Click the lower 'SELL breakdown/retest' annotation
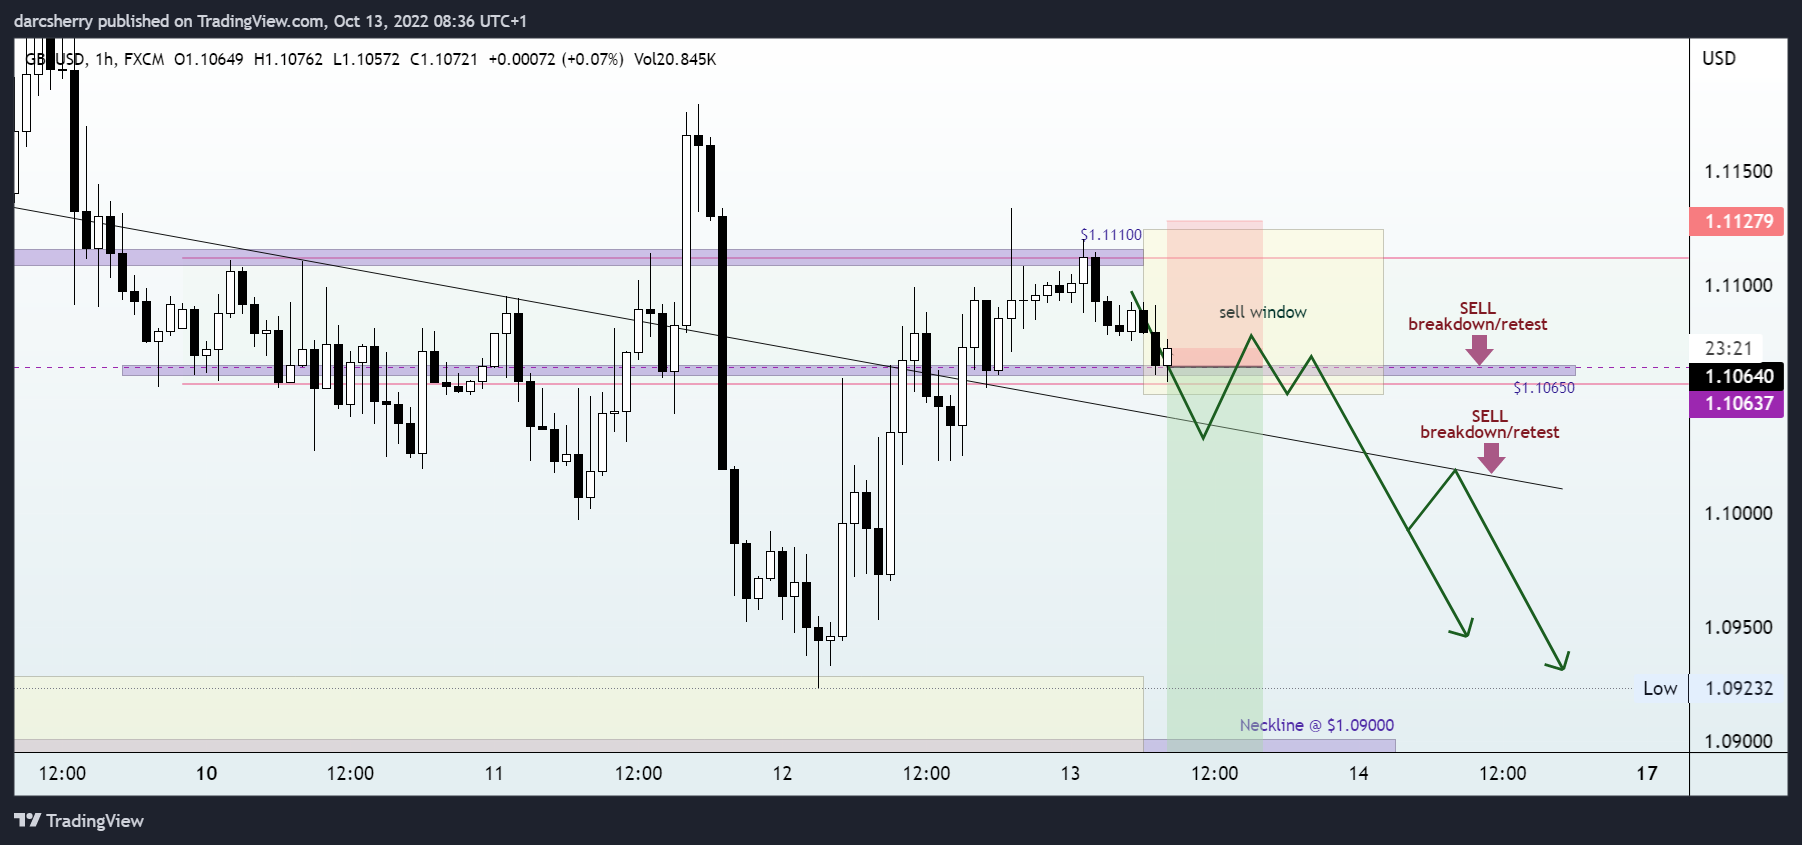Screen dimensions: 1802x845 point(1489,424)
